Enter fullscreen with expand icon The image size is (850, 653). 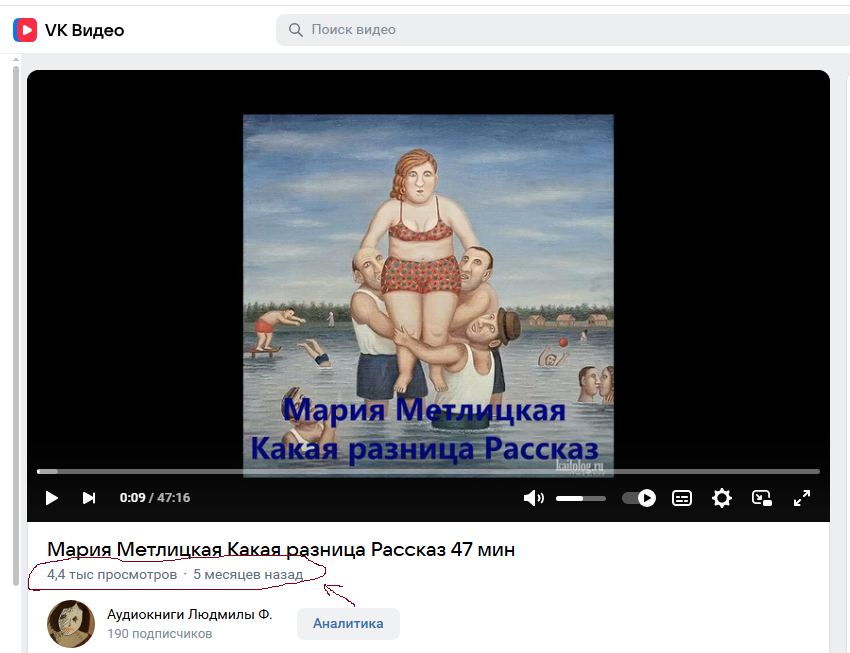pos(802,497)
